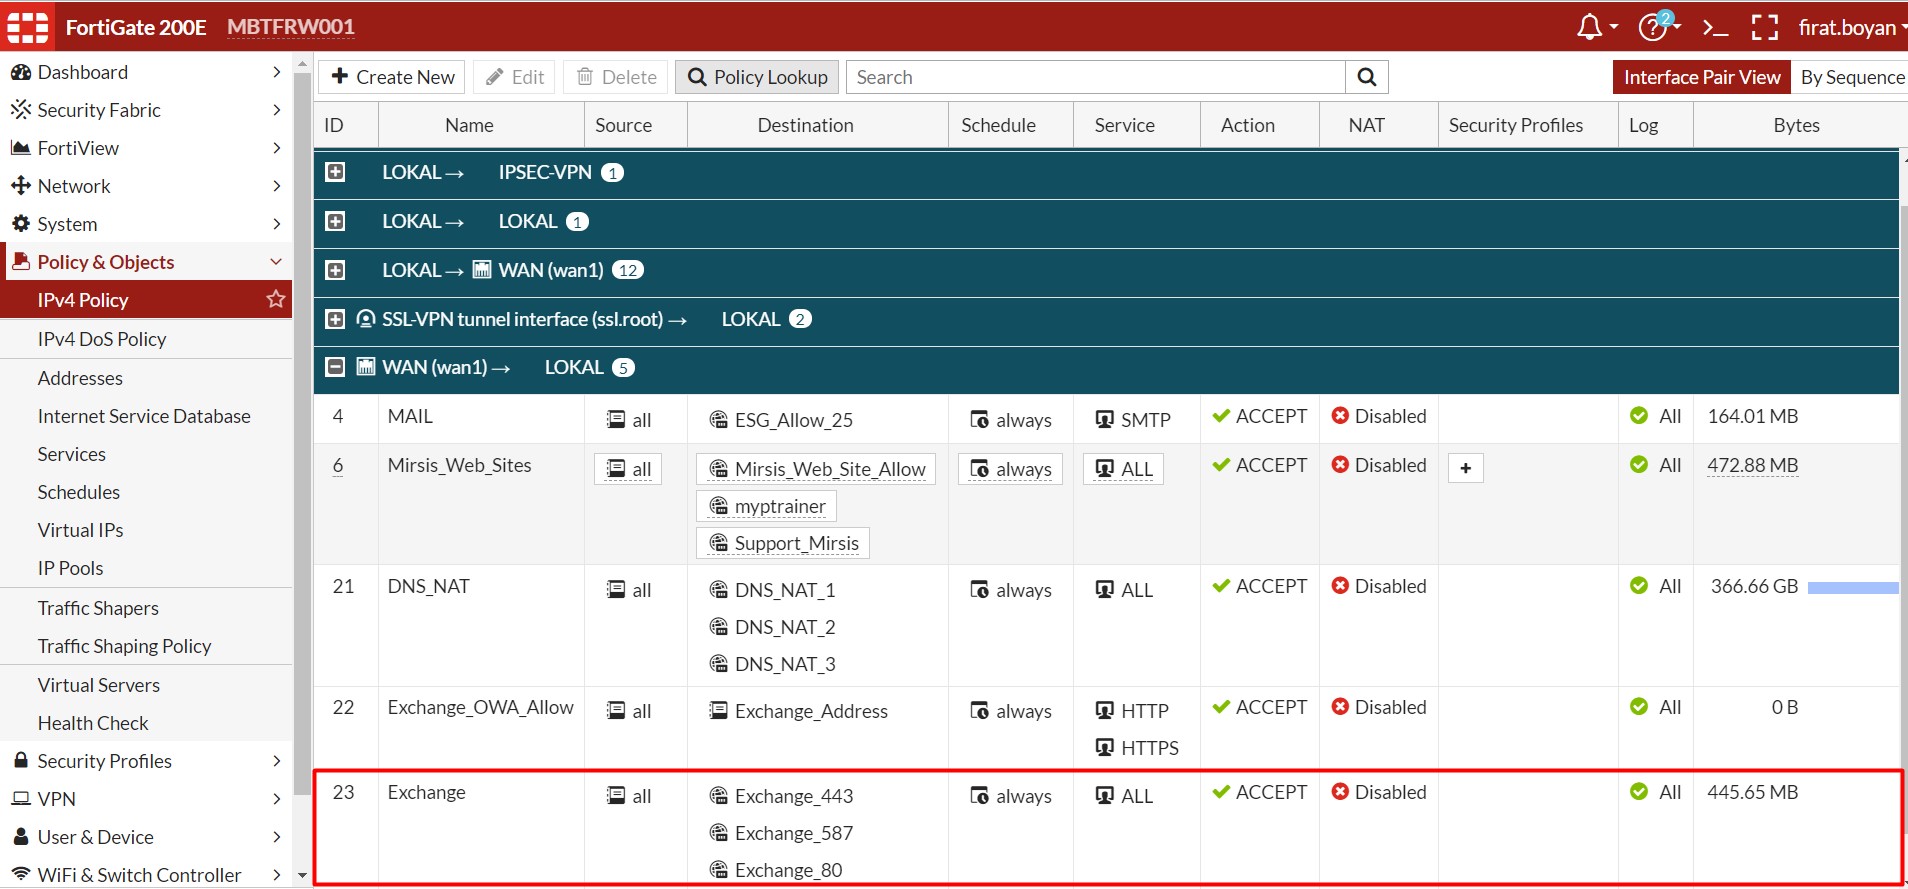Expand the LOKAL to WAN (wan1) section

[x=336, y=270]
